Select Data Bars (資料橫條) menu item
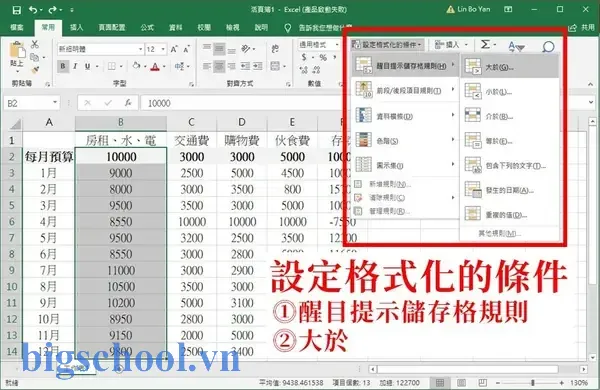The height and width of the screenshot is (390, 600). 405,116
